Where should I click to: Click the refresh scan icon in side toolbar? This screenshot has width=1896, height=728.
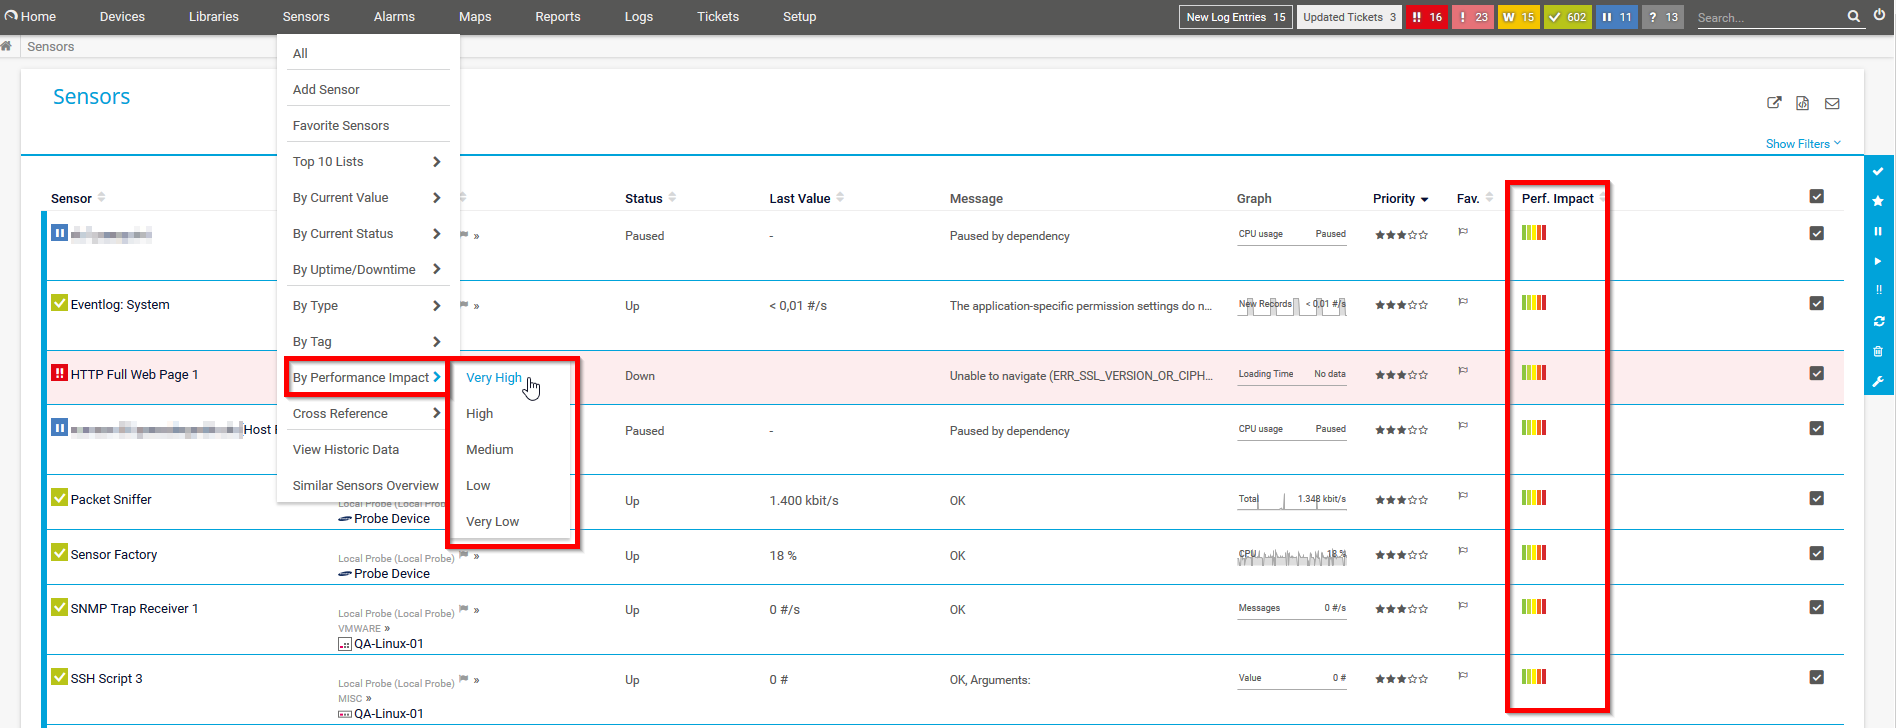1878,321
